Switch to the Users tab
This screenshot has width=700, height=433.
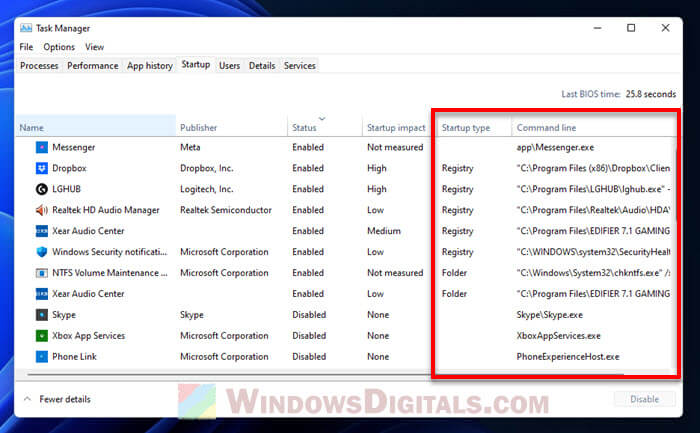(229, 66)
